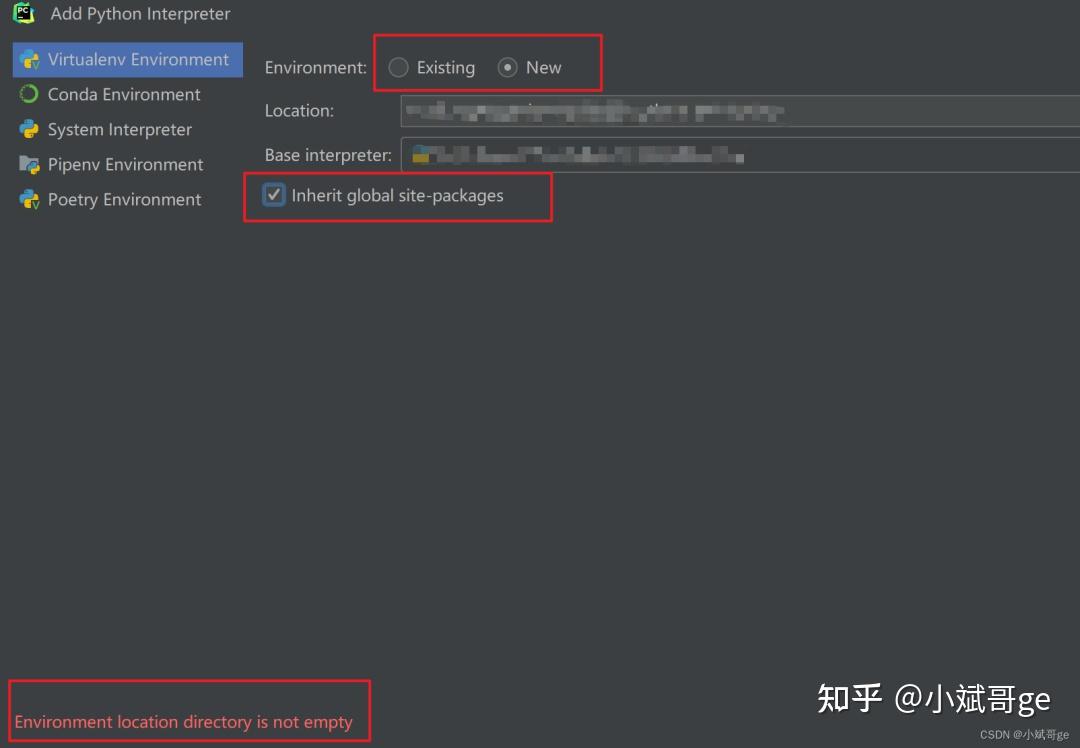1080x748 pixels.
Task: Click the PyCharm logo icon in title bar
Action: click(x=22, y=14)
